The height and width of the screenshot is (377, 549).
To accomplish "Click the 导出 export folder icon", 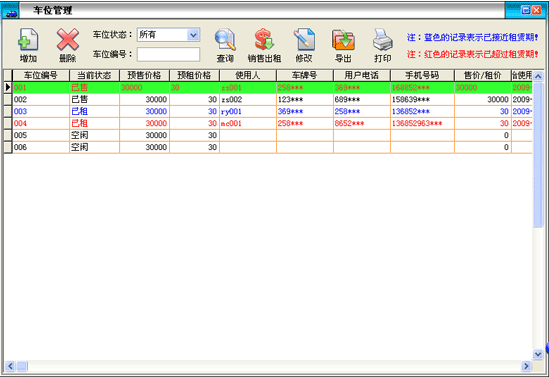I will click(x=343, y=39).
